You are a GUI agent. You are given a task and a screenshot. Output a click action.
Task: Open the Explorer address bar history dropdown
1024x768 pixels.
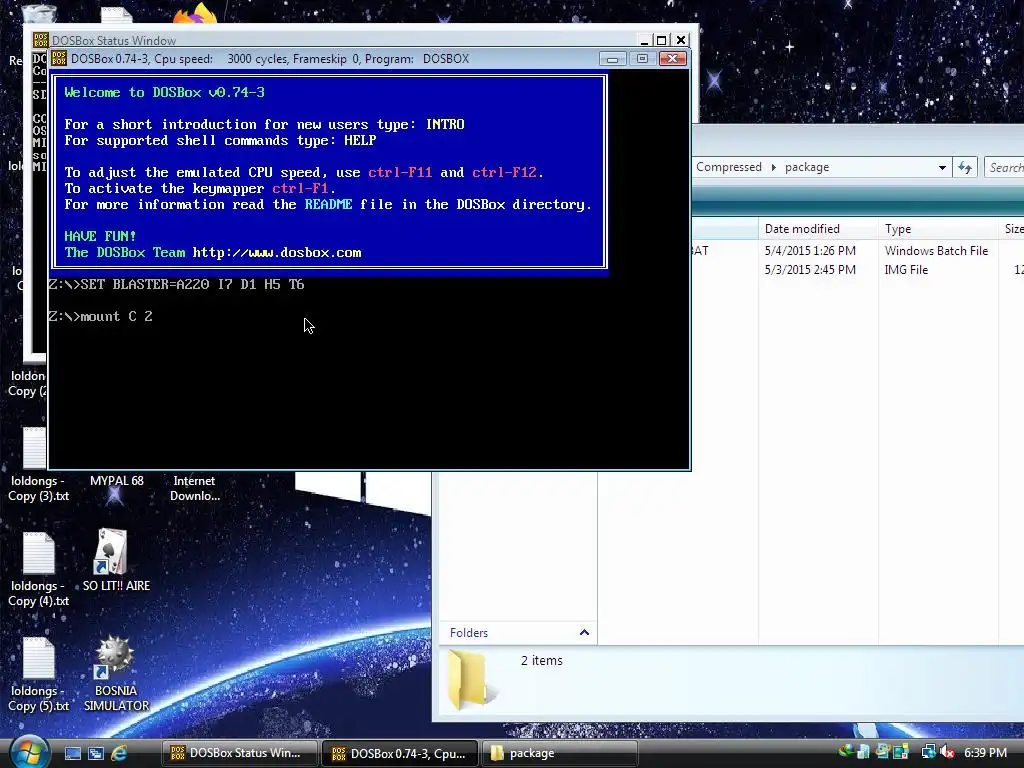pos(942,167)
